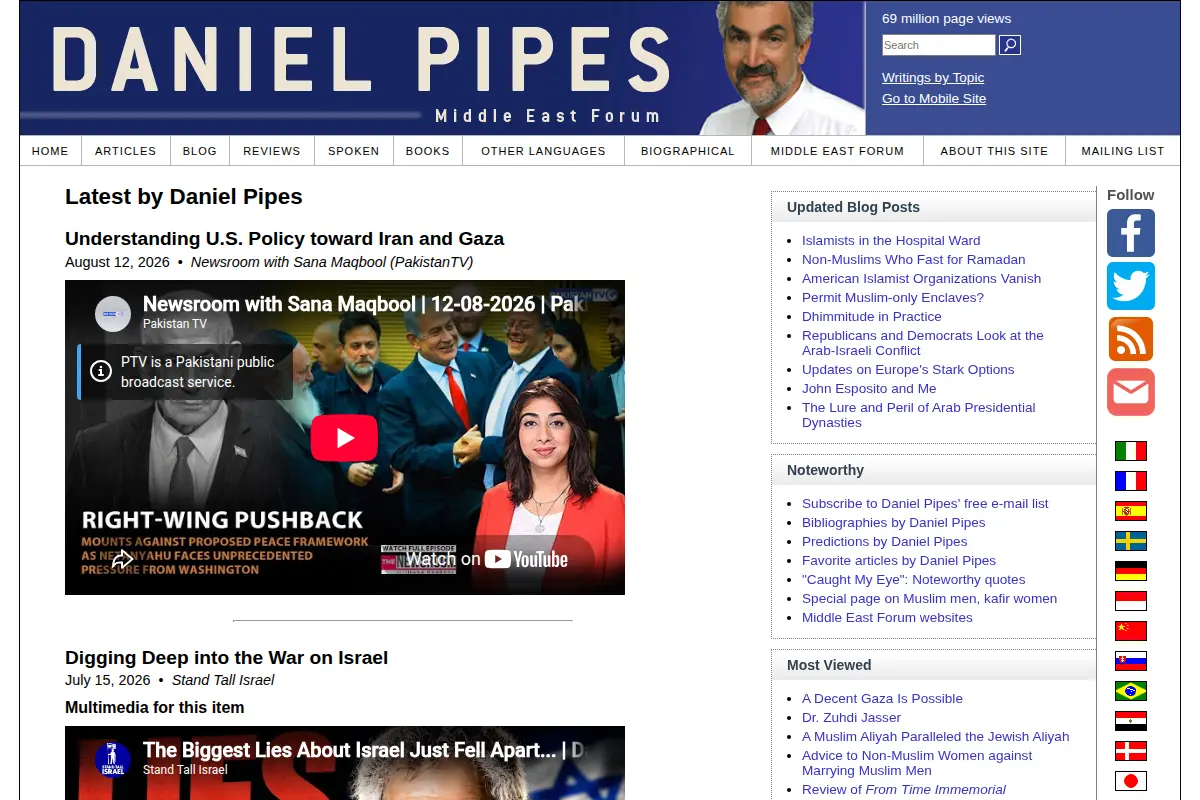This screenshot has width=1200, height=800.
Task: Select the Japanese flag language icon
Action: coord(1131,781)
